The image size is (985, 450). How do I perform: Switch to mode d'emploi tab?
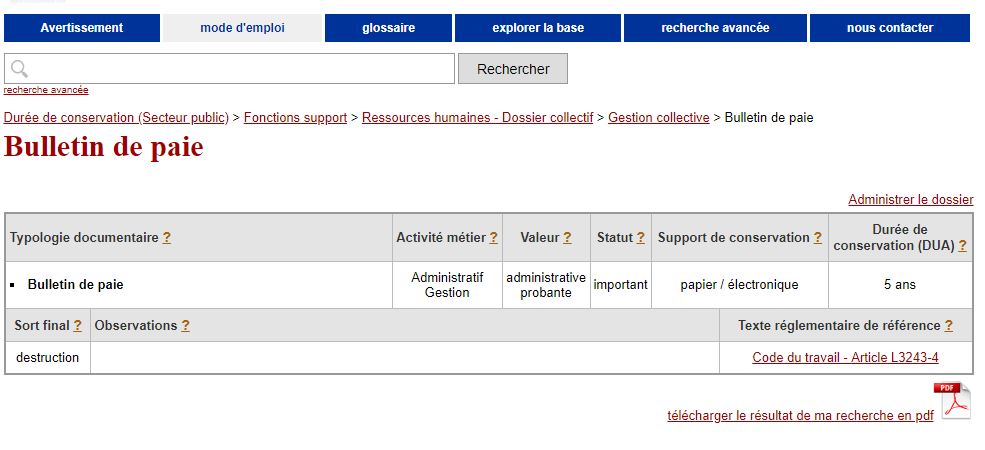[242, 28]
